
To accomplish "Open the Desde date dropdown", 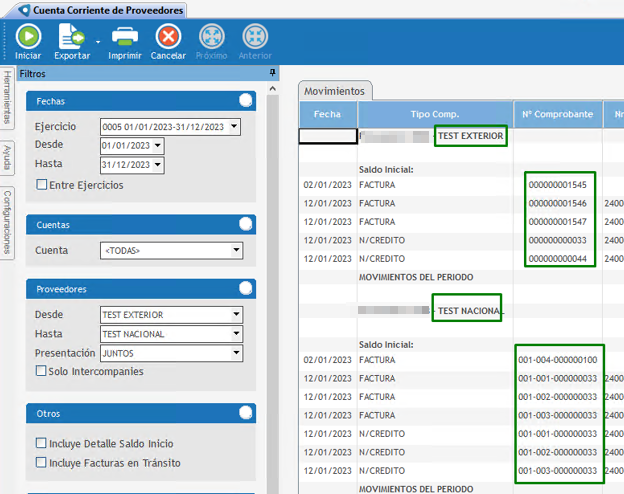I will (158, 145).
